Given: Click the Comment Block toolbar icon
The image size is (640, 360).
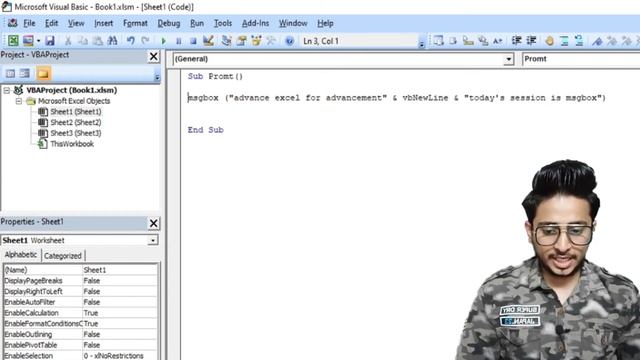Looking at the screenshot, I should 564,40.
